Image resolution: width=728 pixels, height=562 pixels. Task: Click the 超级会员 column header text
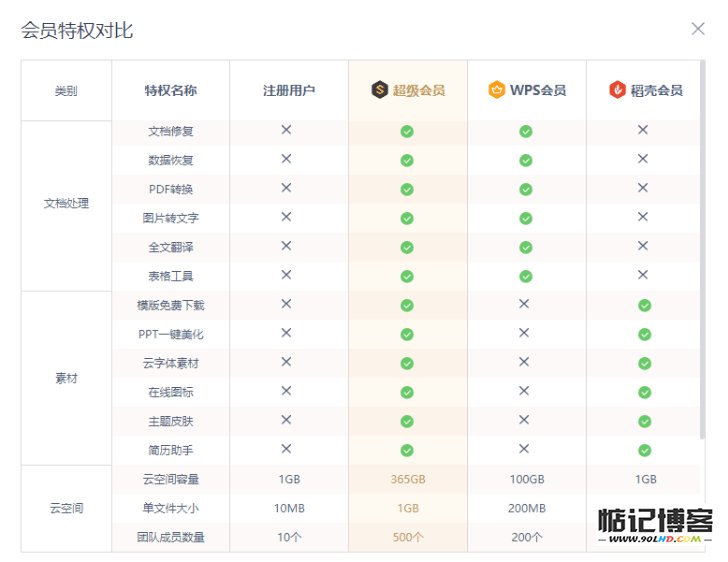pos(419,90)
